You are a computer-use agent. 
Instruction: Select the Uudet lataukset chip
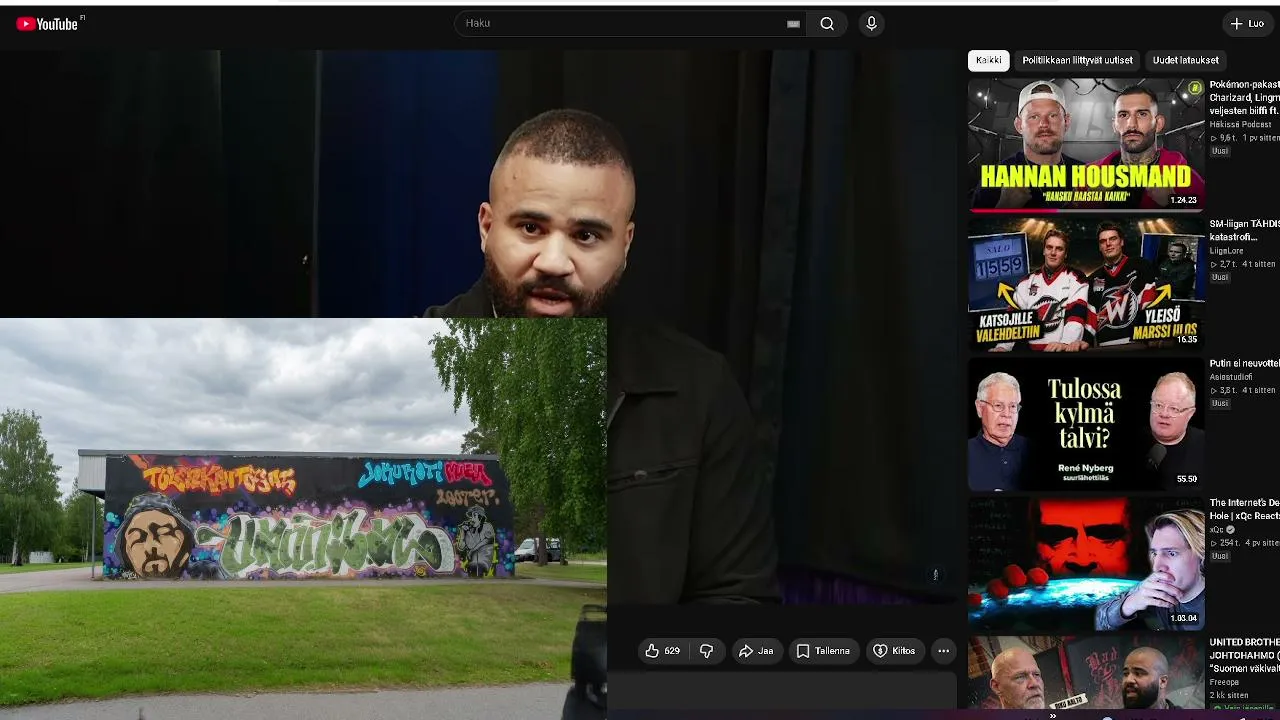pyautogui.click(x=1185, y=60)
